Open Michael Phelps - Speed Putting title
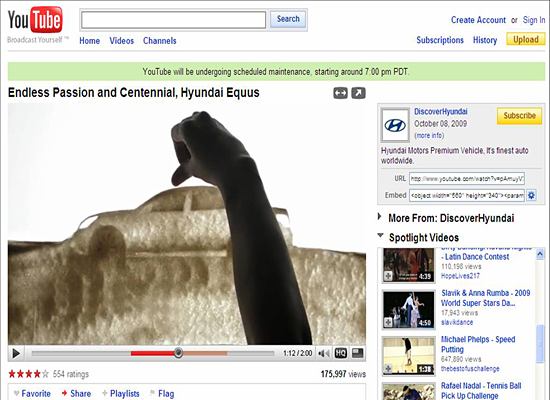This screenshot has height=400, width=550. (x=478, y=344)
